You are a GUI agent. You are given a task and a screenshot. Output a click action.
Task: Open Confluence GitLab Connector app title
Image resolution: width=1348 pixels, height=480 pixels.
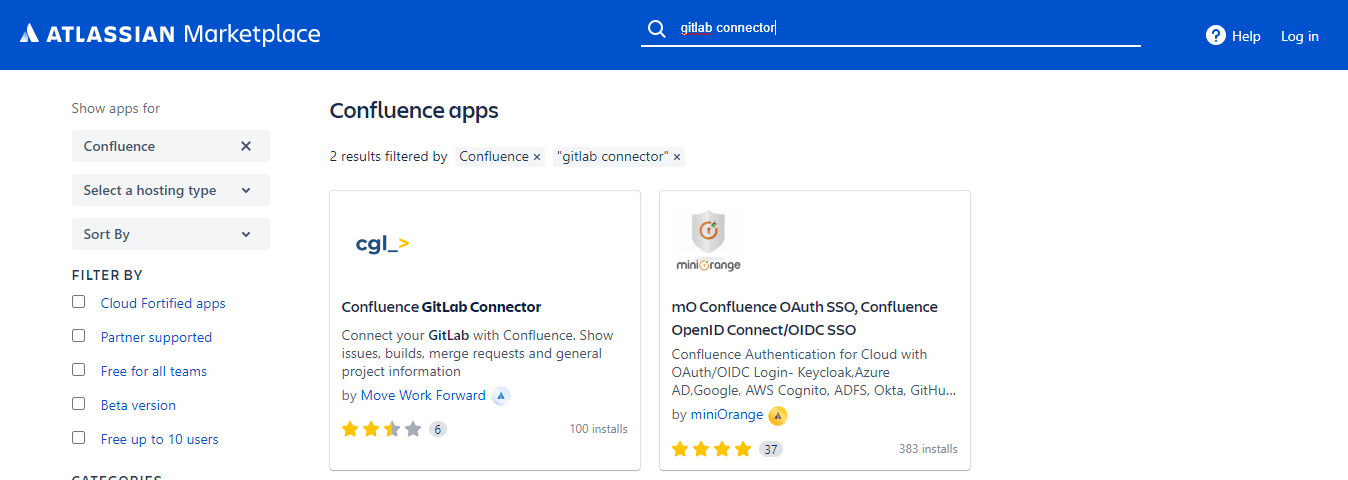click(441, 307)
